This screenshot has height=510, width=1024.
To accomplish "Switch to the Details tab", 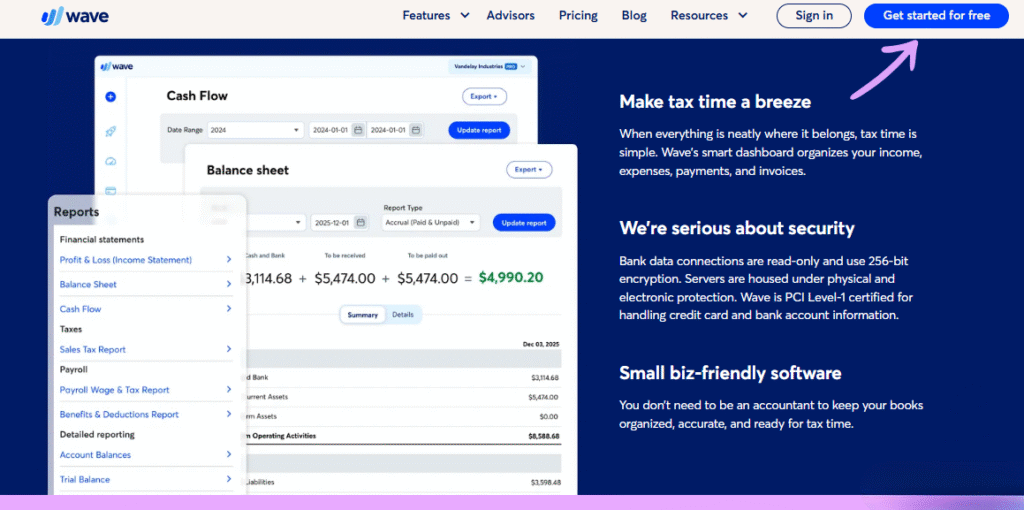I will click(403, 315).
